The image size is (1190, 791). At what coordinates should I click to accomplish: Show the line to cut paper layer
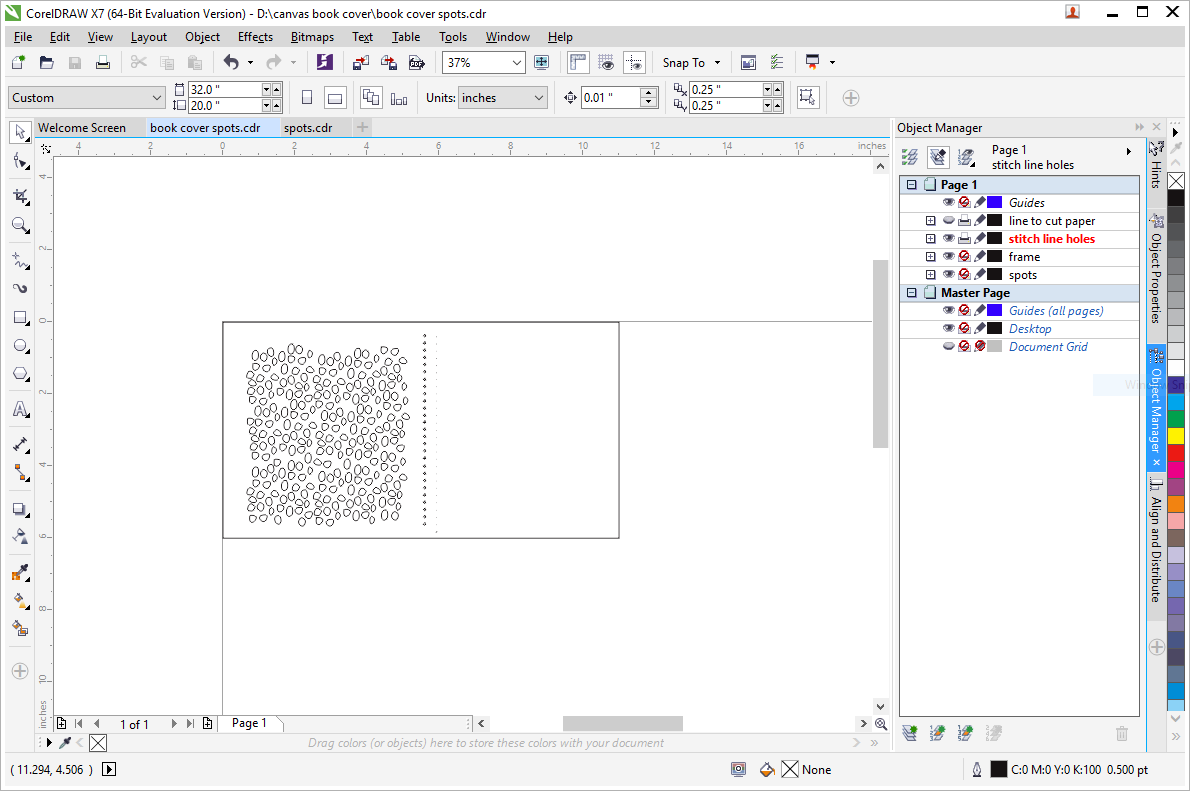pos(949,221)
